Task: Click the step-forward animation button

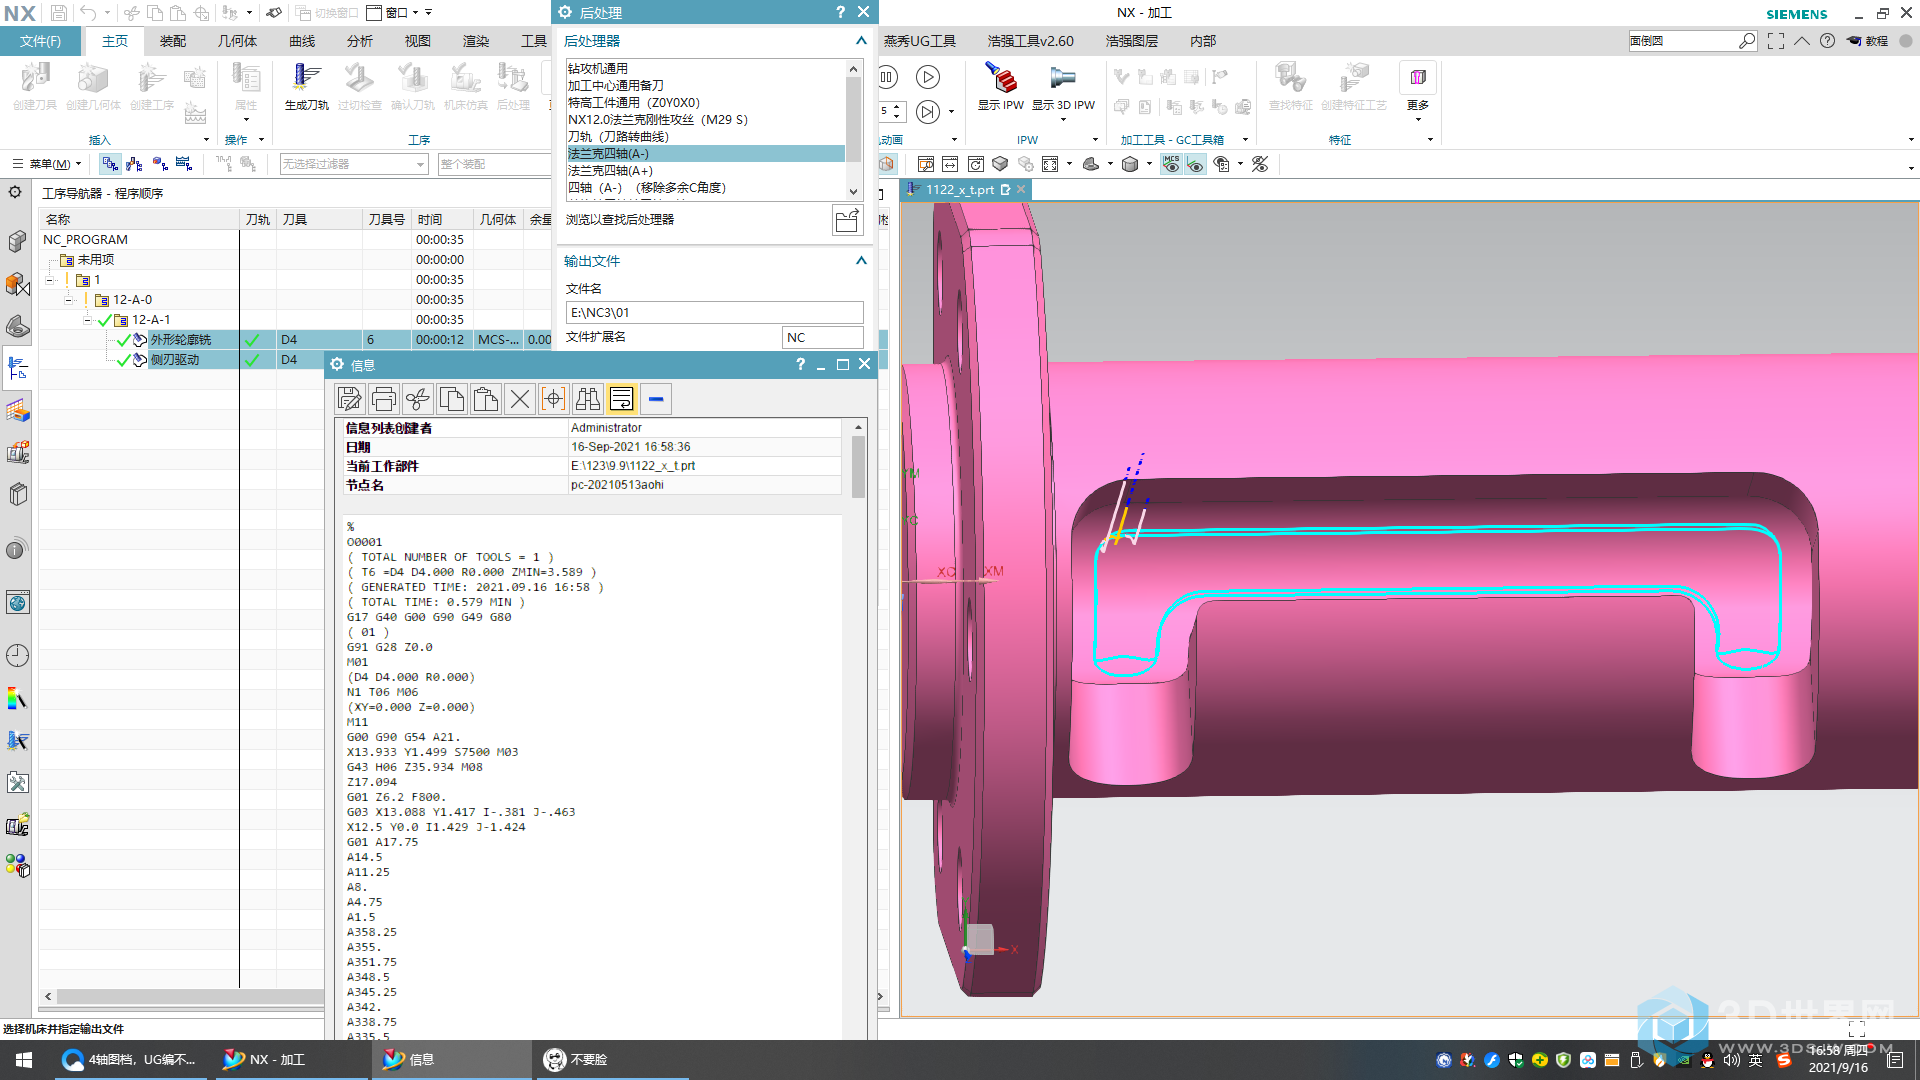Action: click(928, 112)
